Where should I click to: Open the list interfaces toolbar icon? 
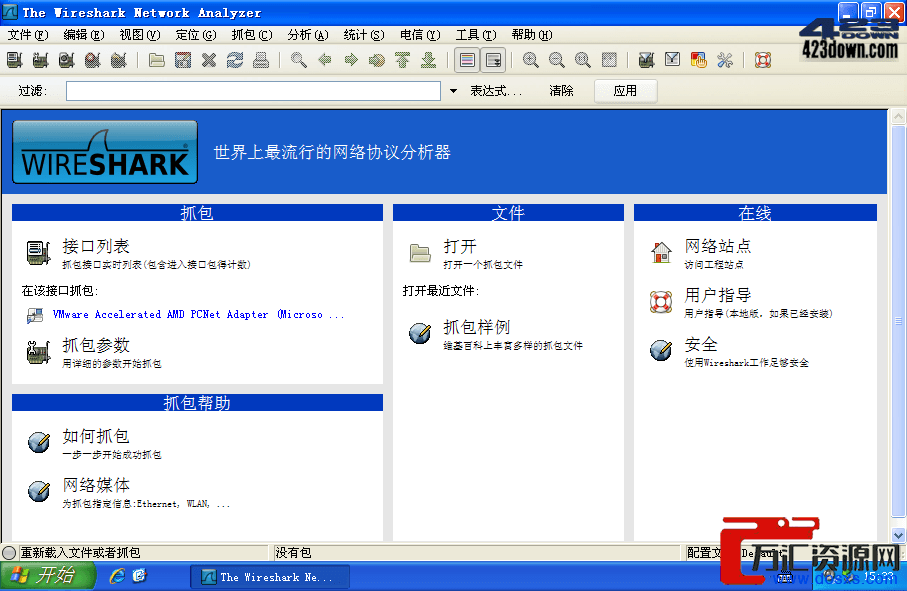click(x=14, y=60)
